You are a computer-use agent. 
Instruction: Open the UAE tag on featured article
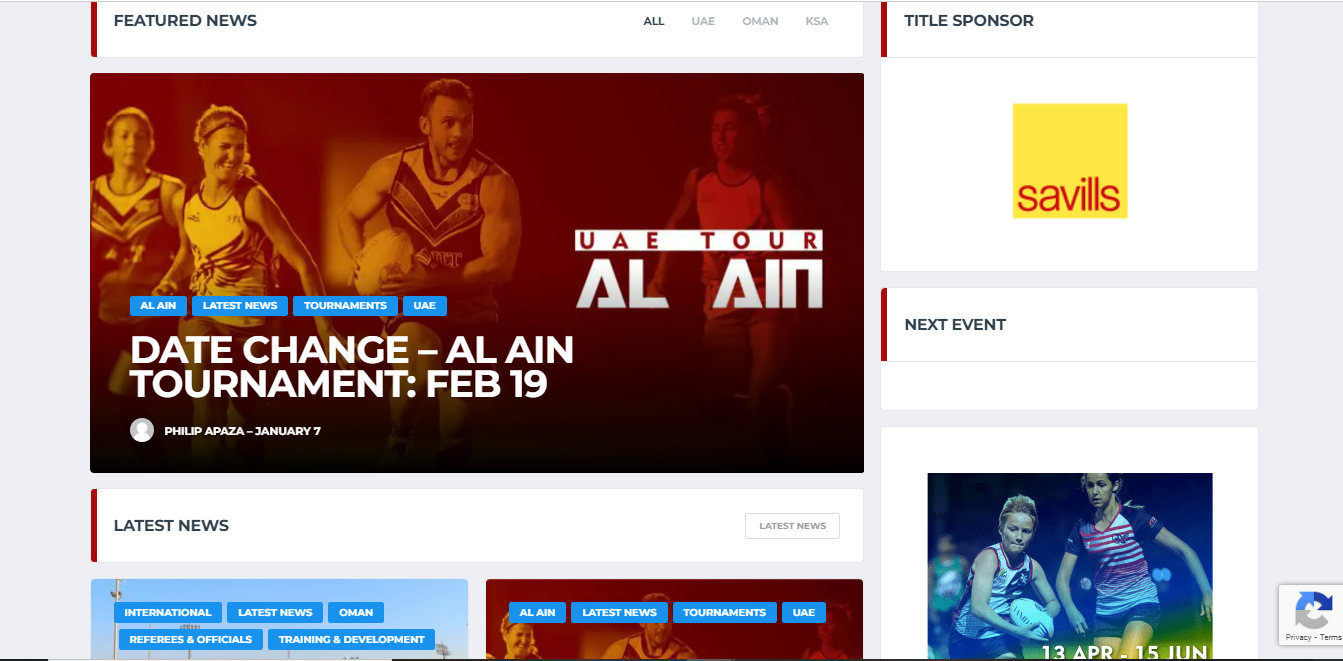coord(425,306)
